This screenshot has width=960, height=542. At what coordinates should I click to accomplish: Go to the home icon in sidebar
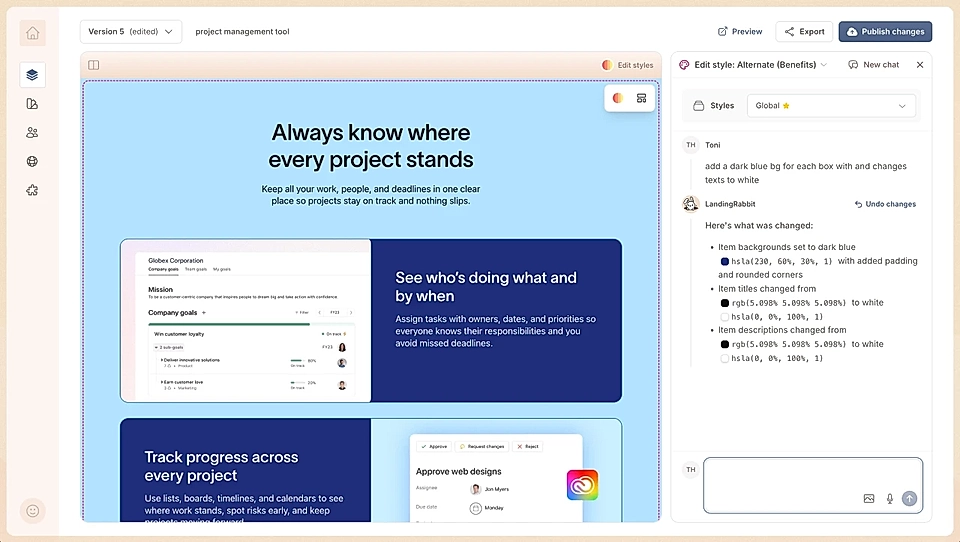[32, 33]
